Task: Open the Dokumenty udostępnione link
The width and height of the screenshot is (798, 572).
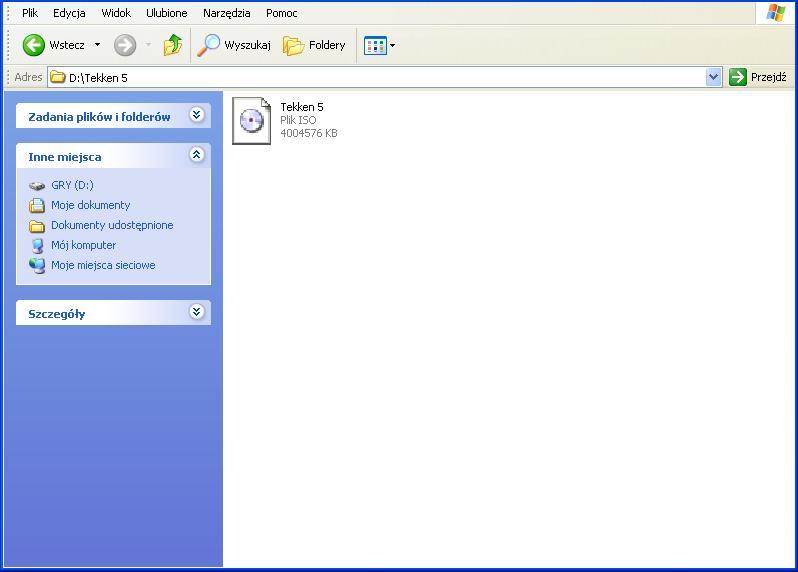Action: click(x=112, y=225)
